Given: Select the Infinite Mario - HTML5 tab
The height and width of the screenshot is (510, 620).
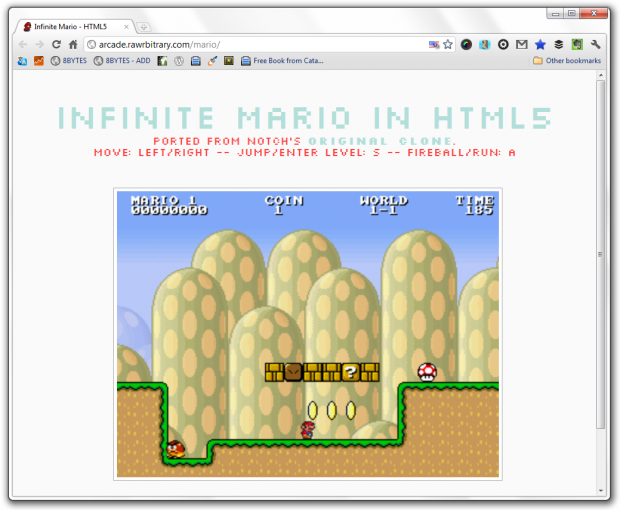Looking at the screenshot, I should click(x=70, y=27).
